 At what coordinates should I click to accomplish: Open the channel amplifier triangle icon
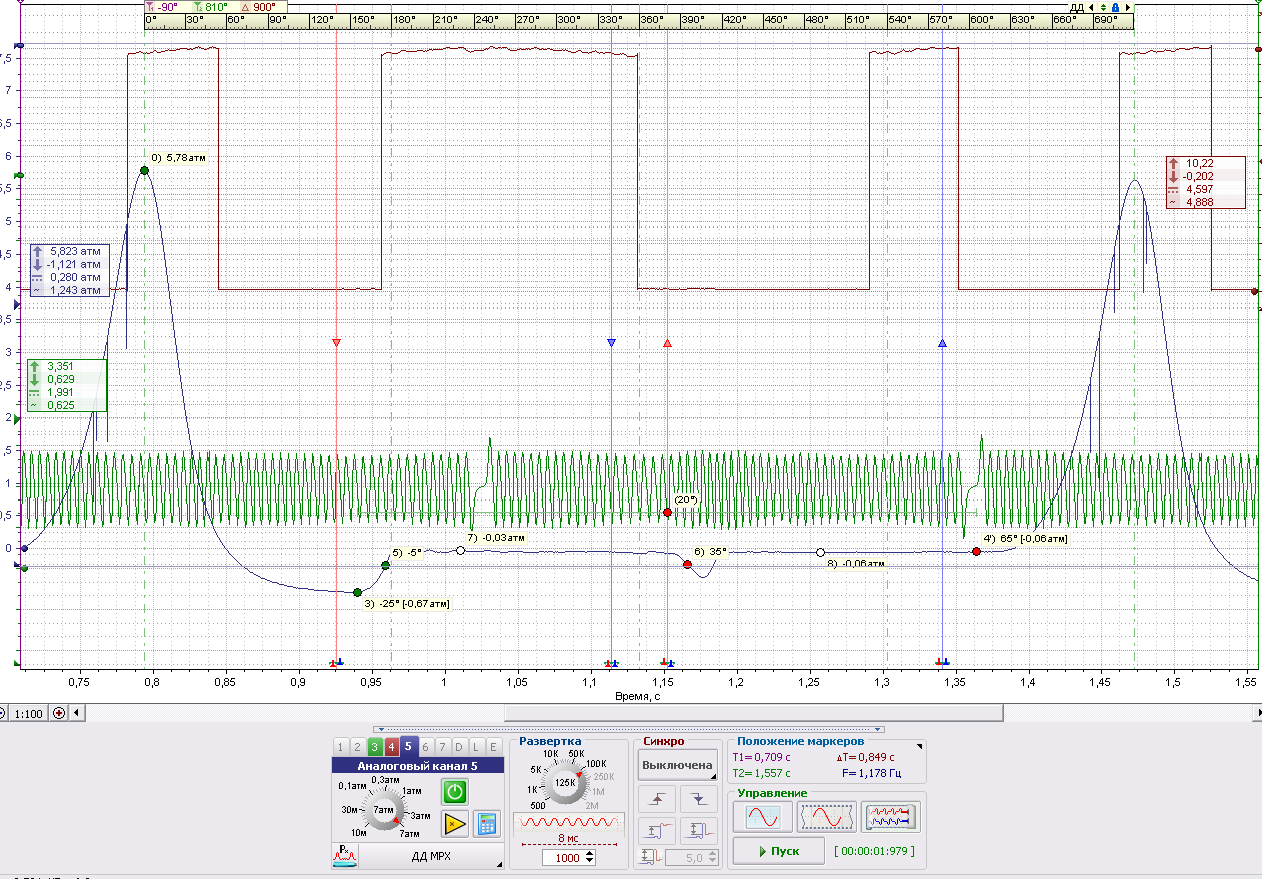pos(455,824)
